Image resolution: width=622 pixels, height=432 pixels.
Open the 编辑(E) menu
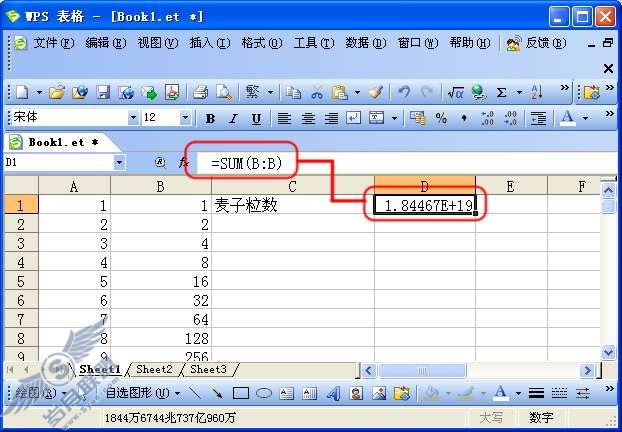pyautogui.click(x=106, y=42)
